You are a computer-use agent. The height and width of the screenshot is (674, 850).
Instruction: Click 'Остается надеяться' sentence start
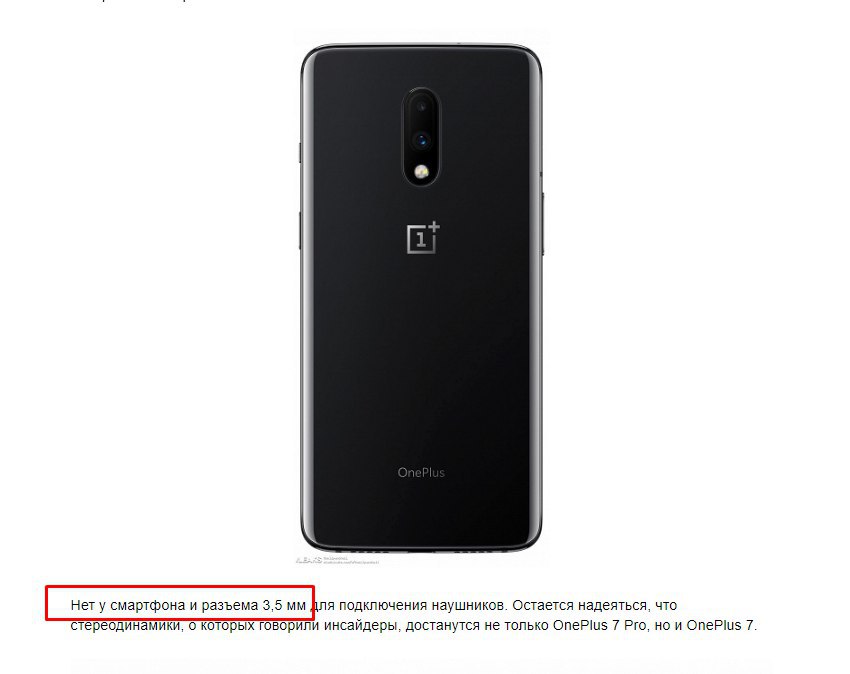(579, 605)
